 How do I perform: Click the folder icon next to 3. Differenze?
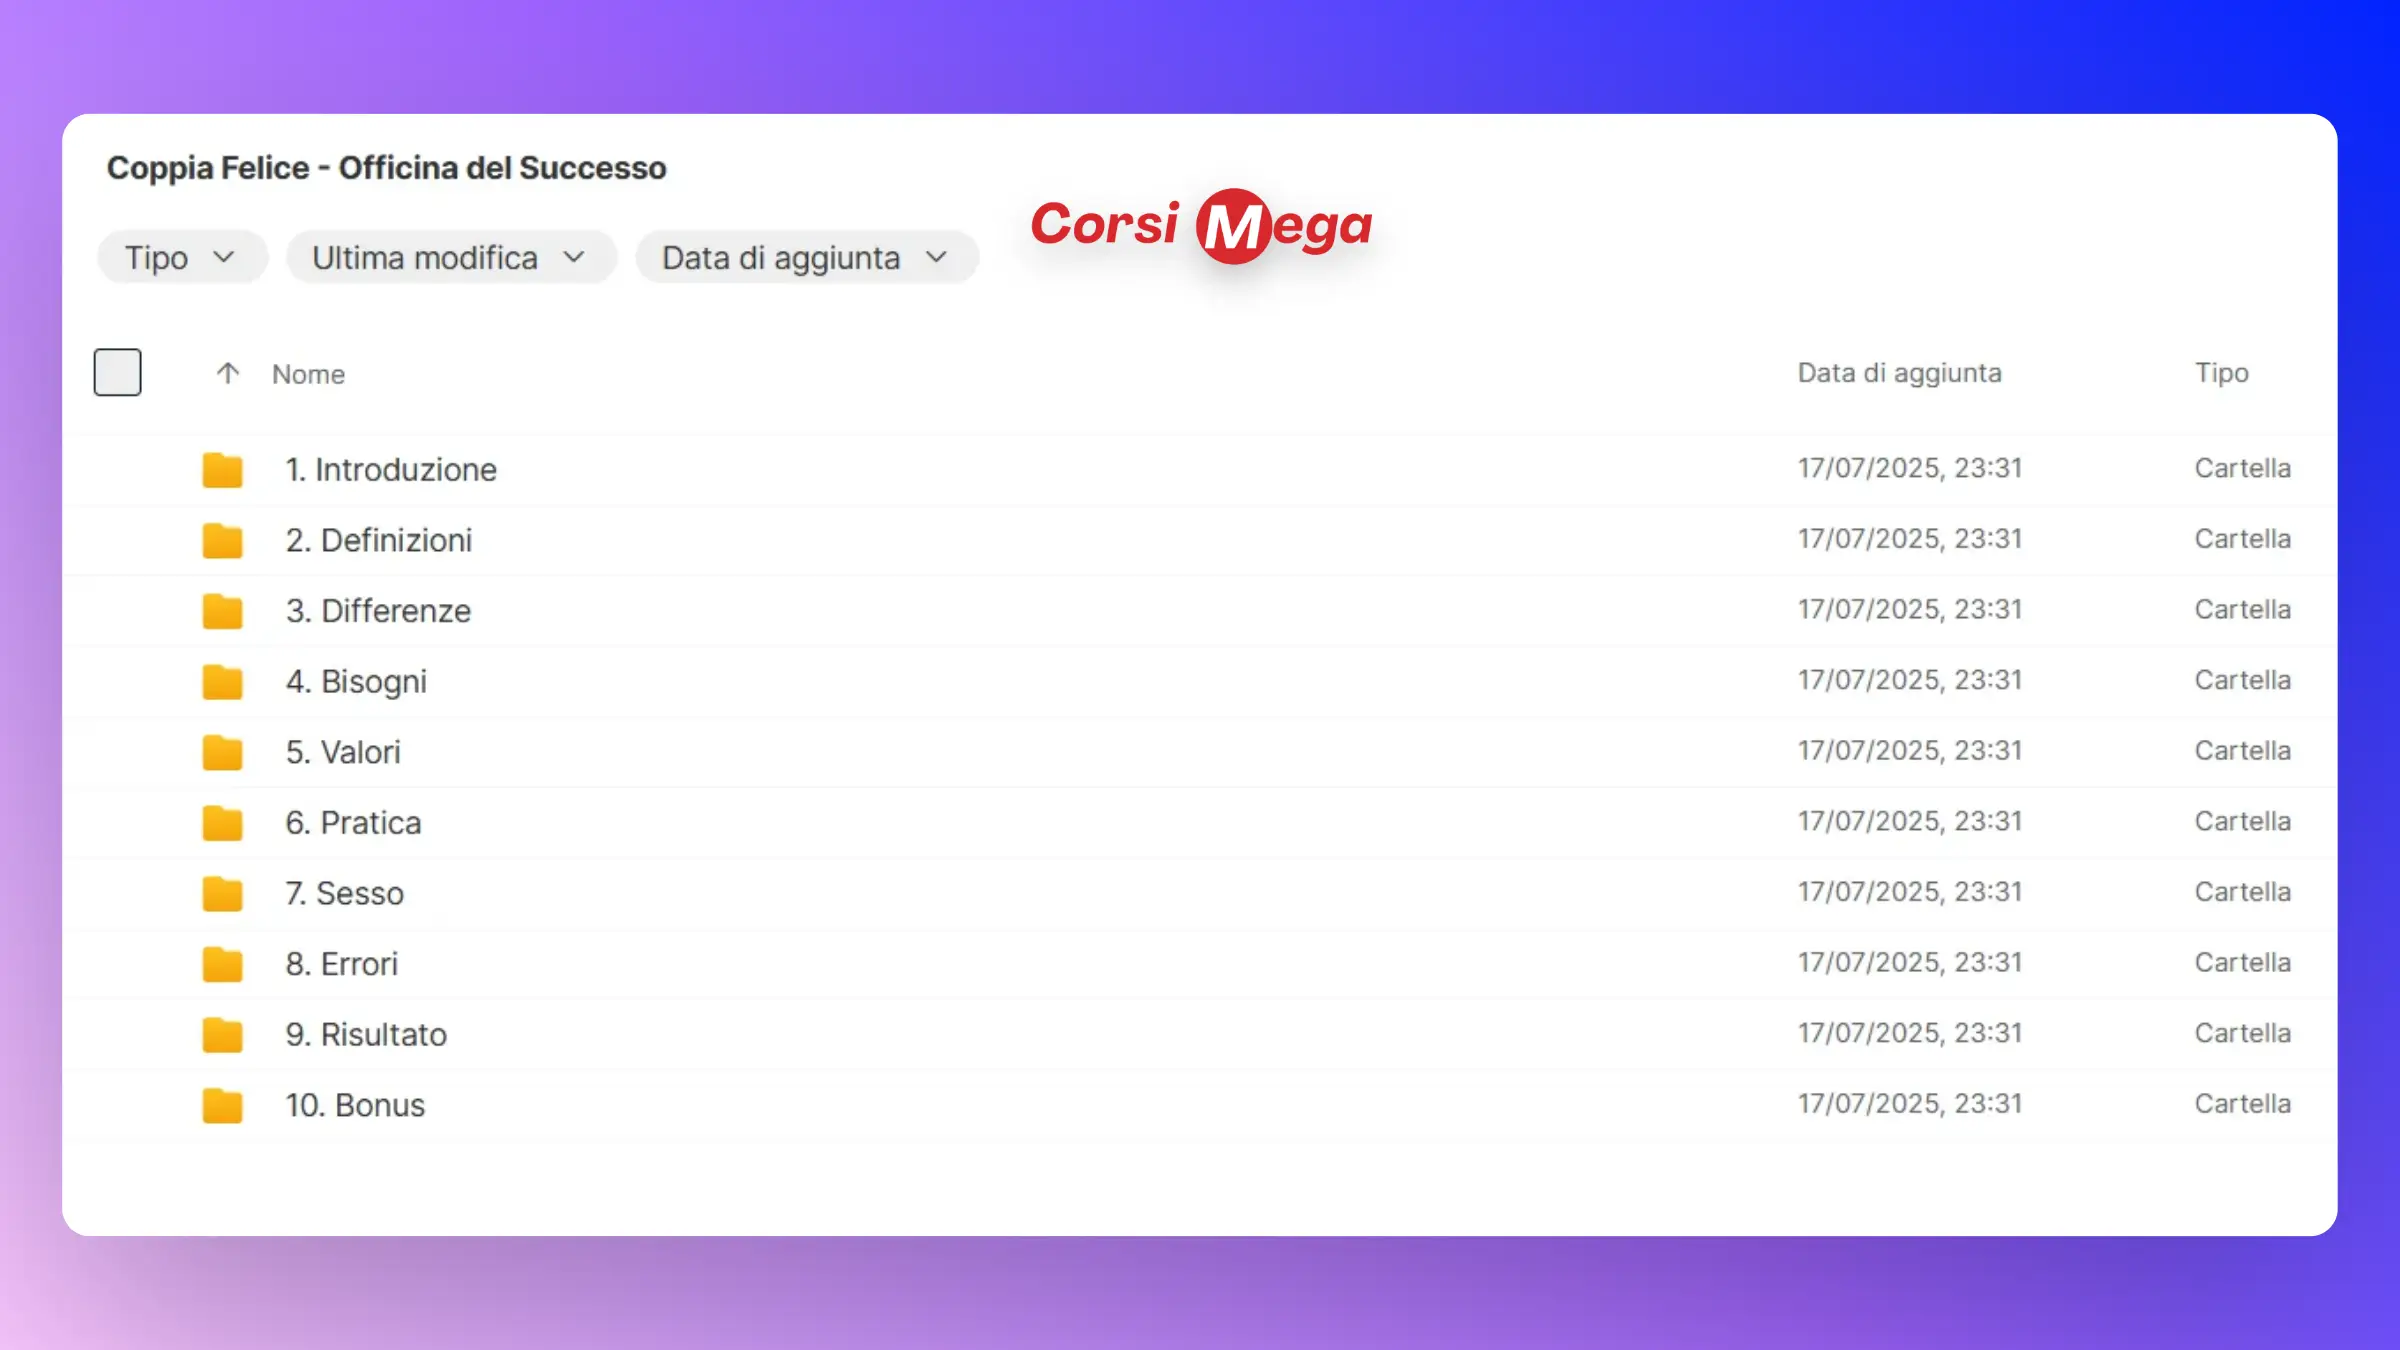[x=222, y=611]
